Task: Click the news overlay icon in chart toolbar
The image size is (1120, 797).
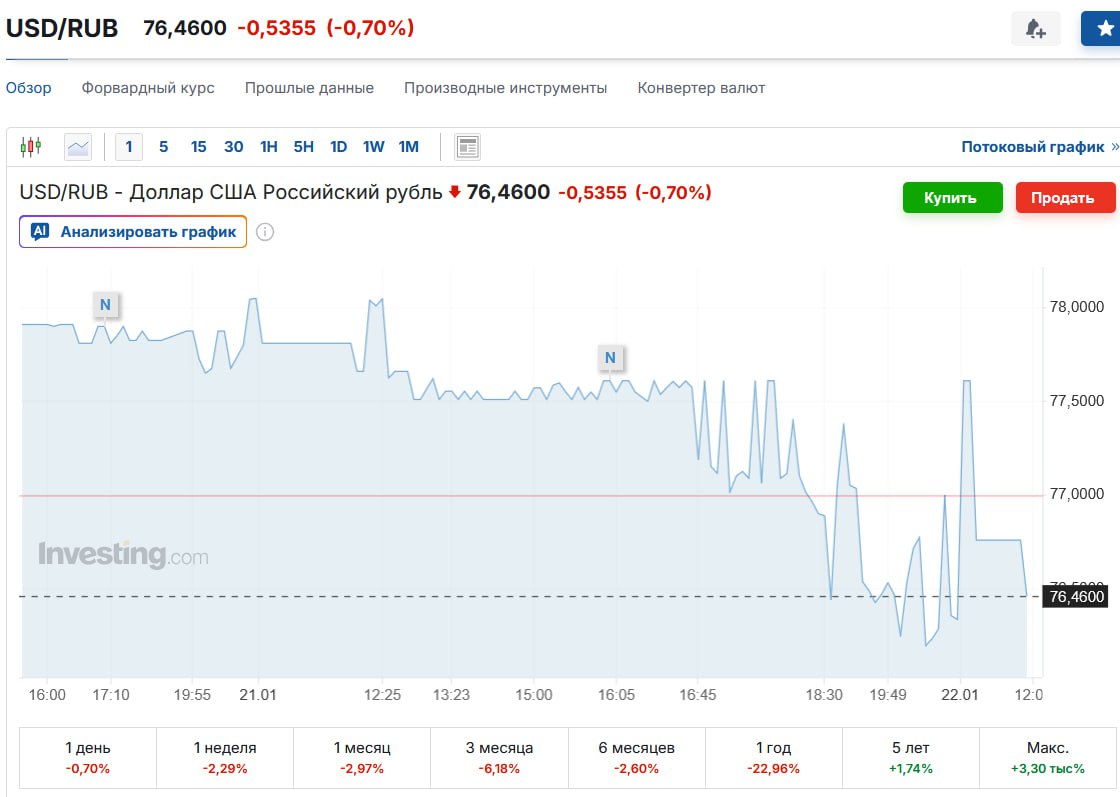Action: [467, 147]
